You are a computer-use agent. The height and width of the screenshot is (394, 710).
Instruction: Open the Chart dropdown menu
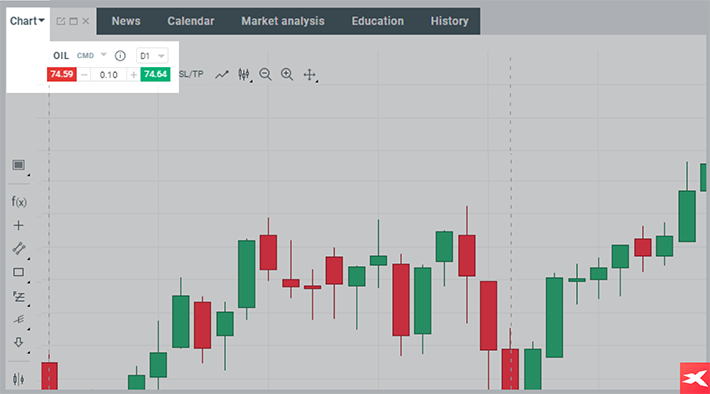27,21
